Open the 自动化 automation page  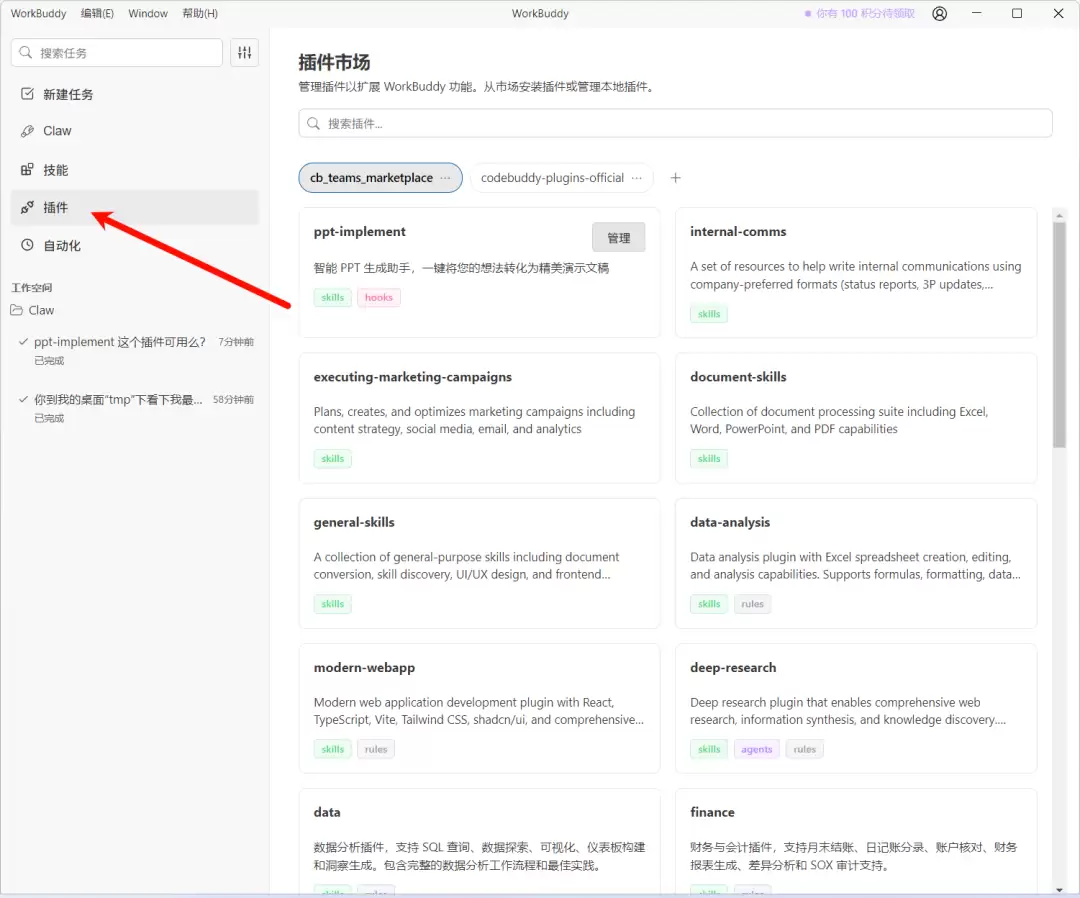pyautogui.click(x=62, y=245)
